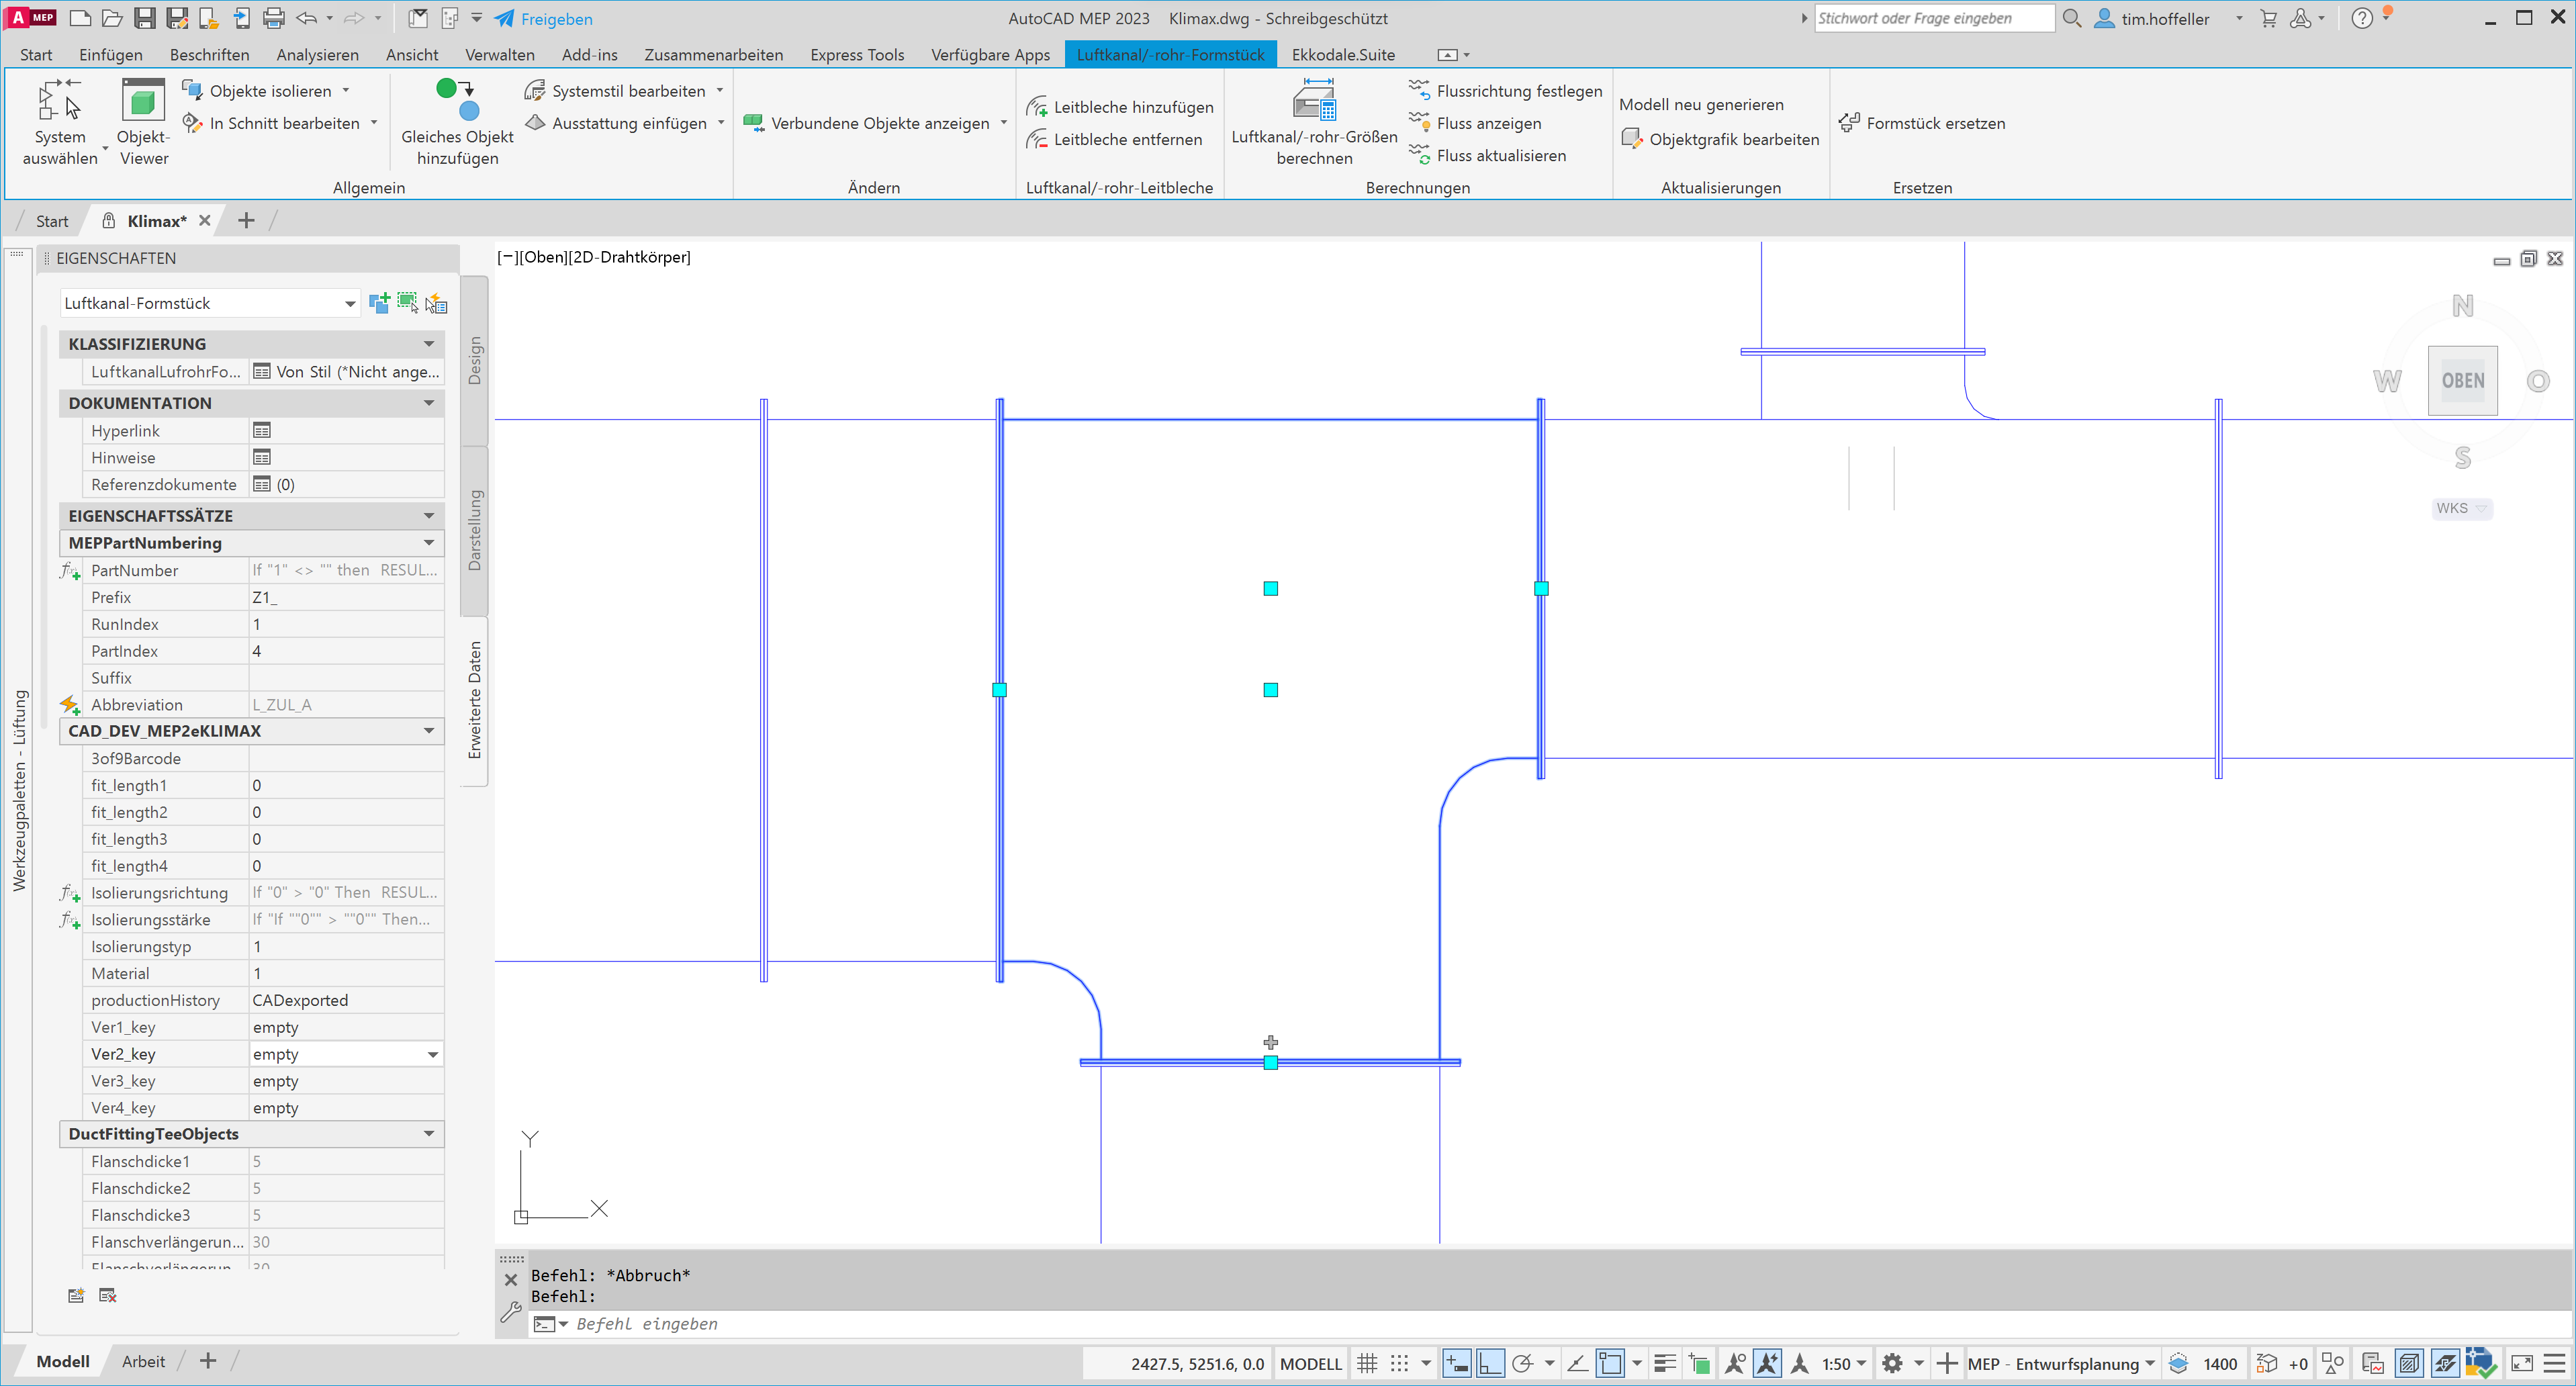Screen dimensions: 2576x1386
Task: Open the Hinweise notes icon
Action: [262, 457]
